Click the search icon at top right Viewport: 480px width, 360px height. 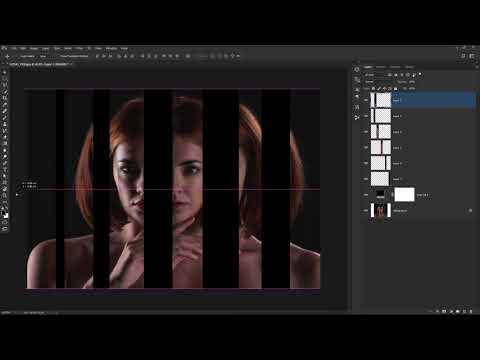pyautogui.click(x=463, y=56)
